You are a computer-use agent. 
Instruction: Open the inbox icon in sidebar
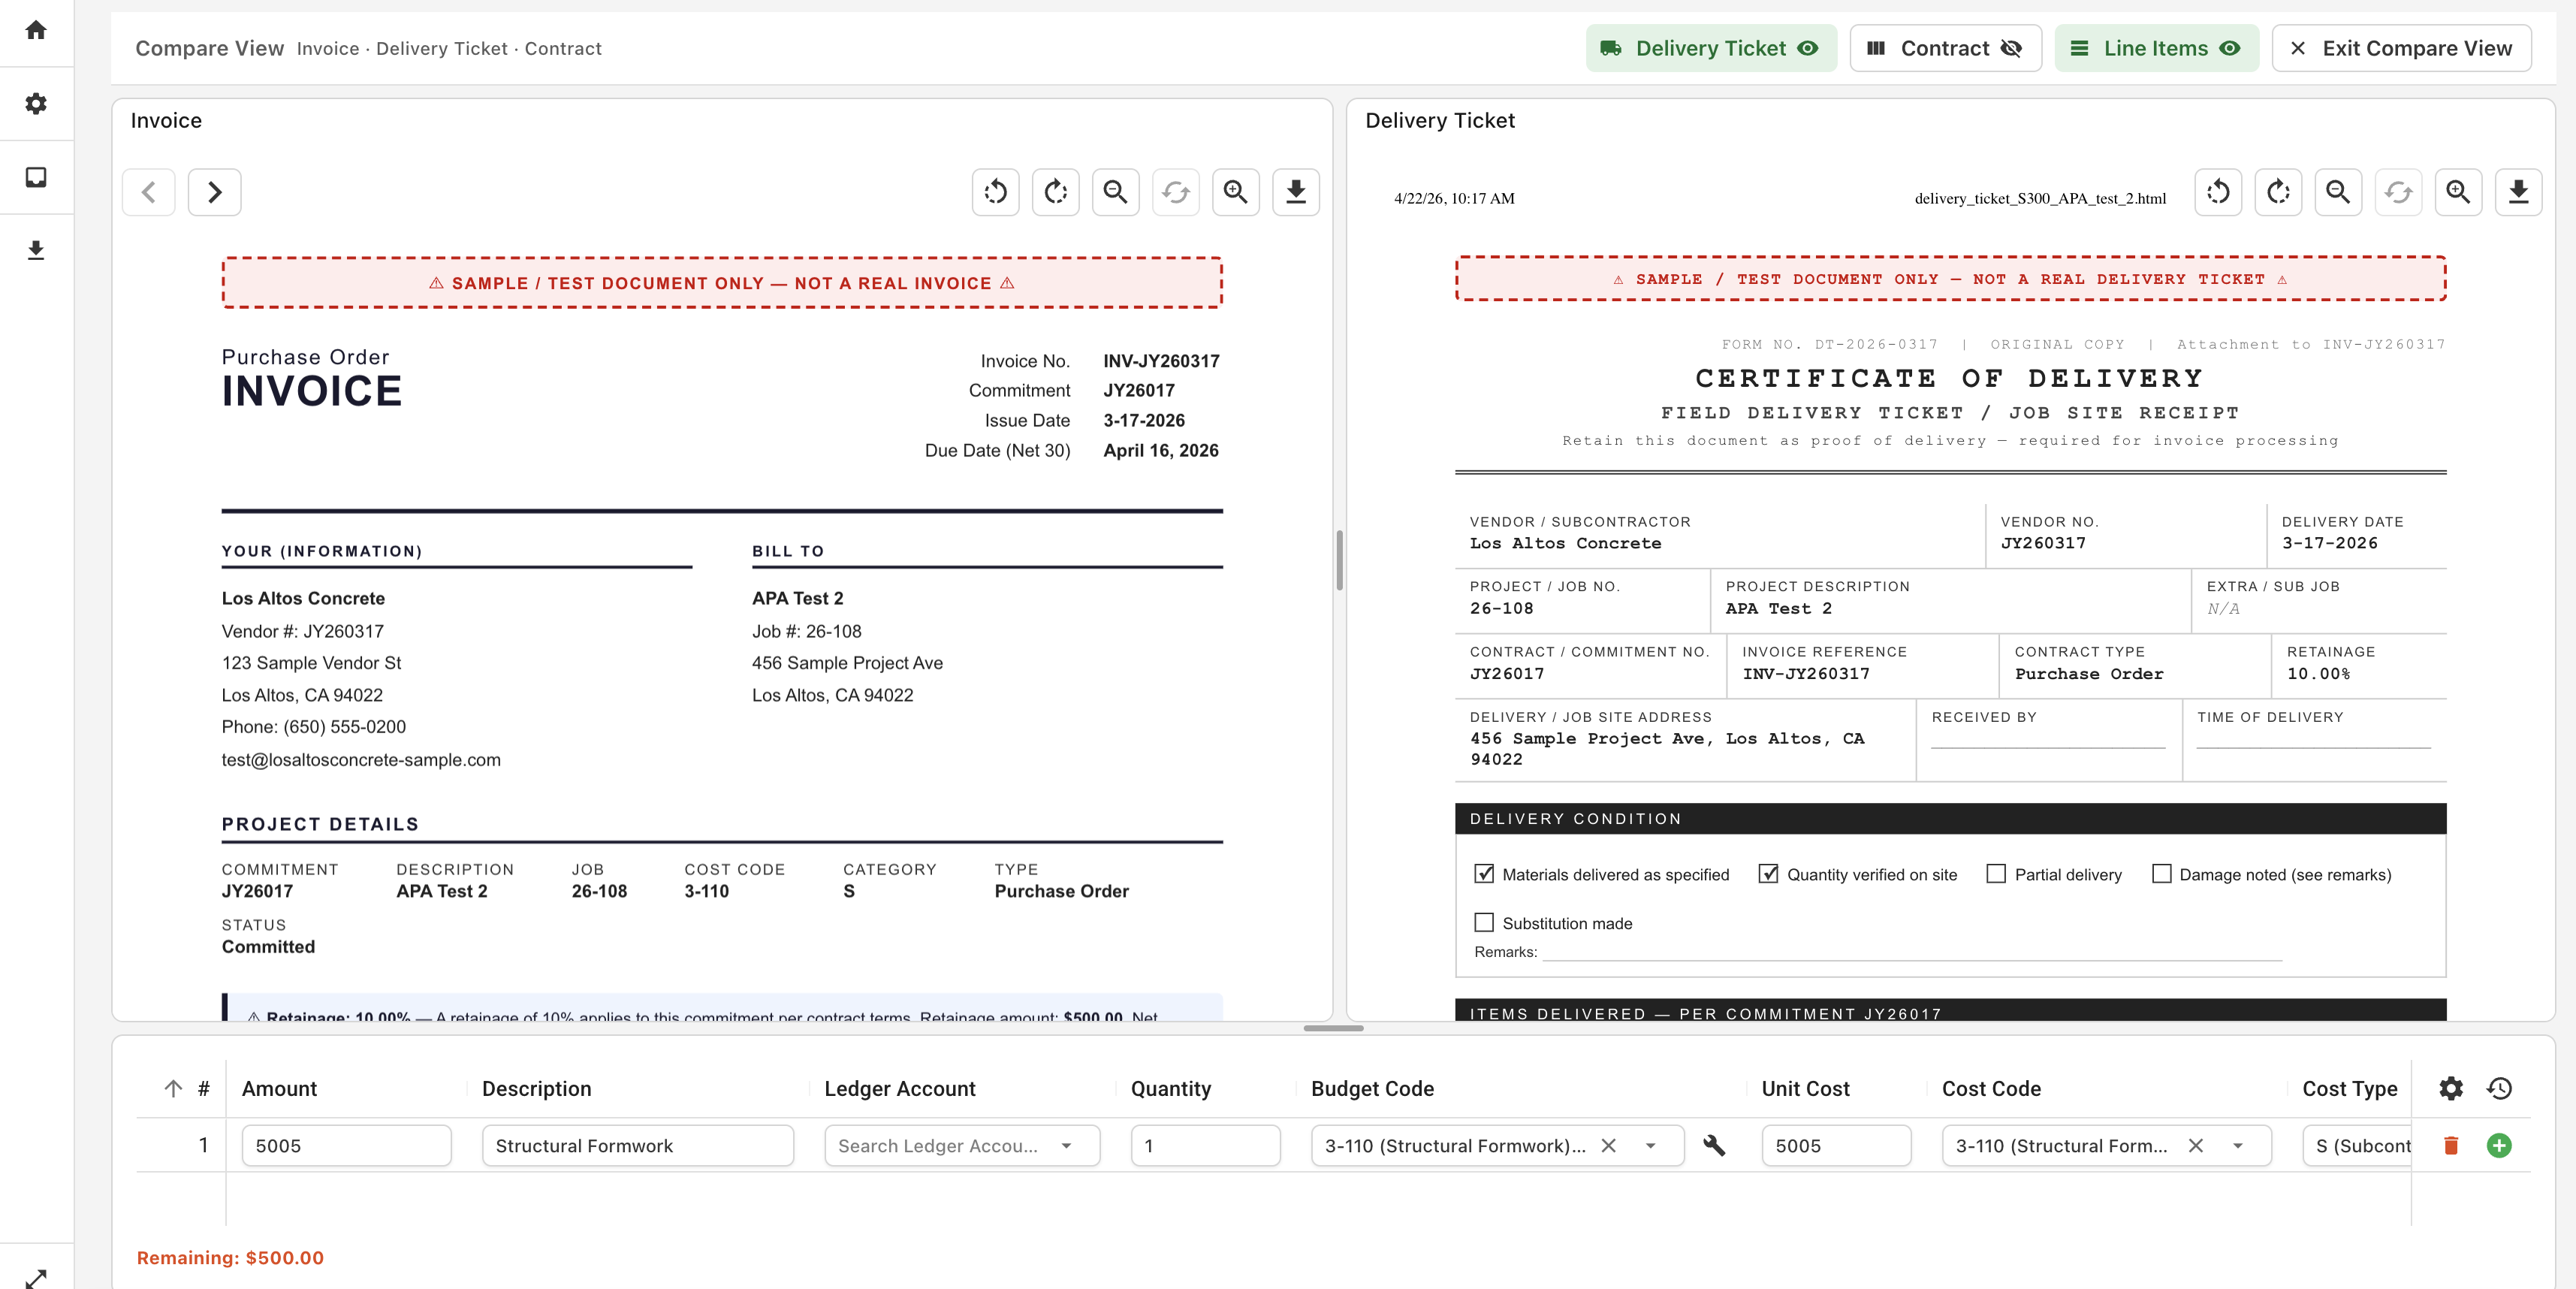click(x=36, y=177)
